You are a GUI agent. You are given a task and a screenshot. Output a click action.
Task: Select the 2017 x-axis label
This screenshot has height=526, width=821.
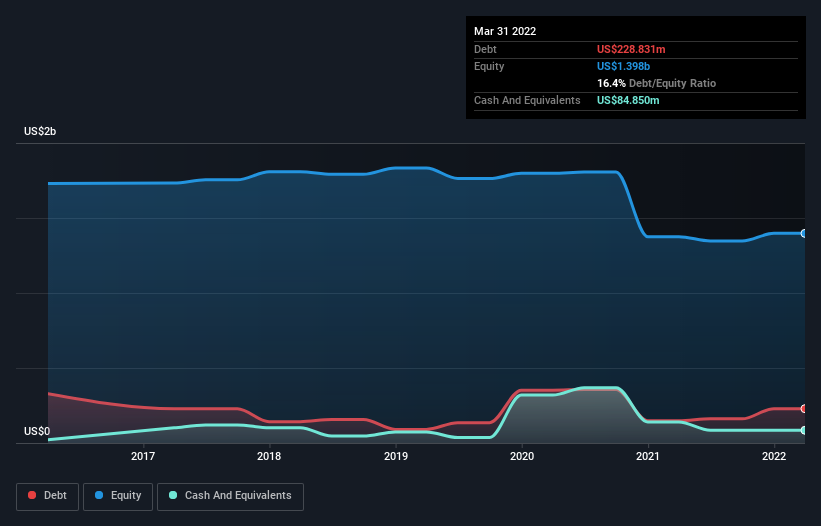tap(143, 456)
